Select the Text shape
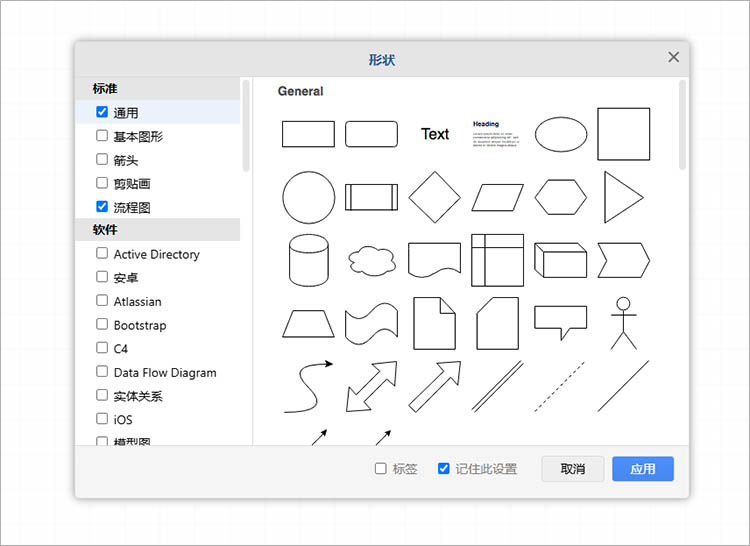 pos(435,134)
